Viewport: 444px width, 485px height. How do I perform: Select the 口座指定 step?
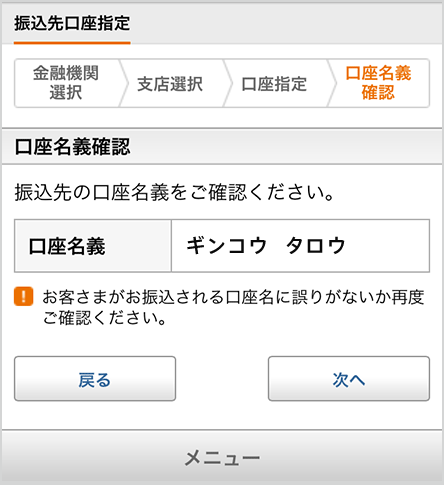pyautogui.click(x=274, y=84)
